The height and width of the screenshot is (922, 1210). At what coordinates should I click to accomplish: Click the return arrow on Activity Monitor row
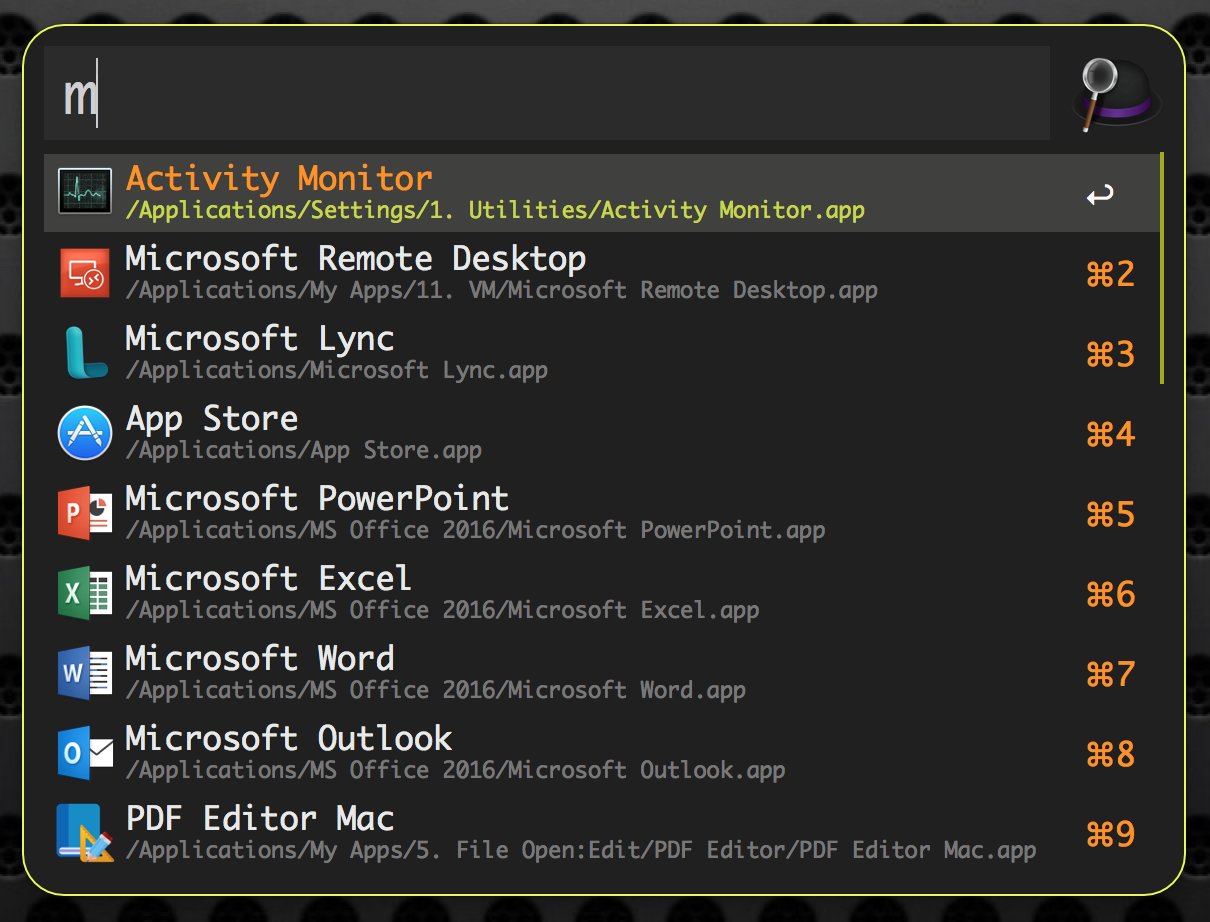click(x=1100, y=194)
